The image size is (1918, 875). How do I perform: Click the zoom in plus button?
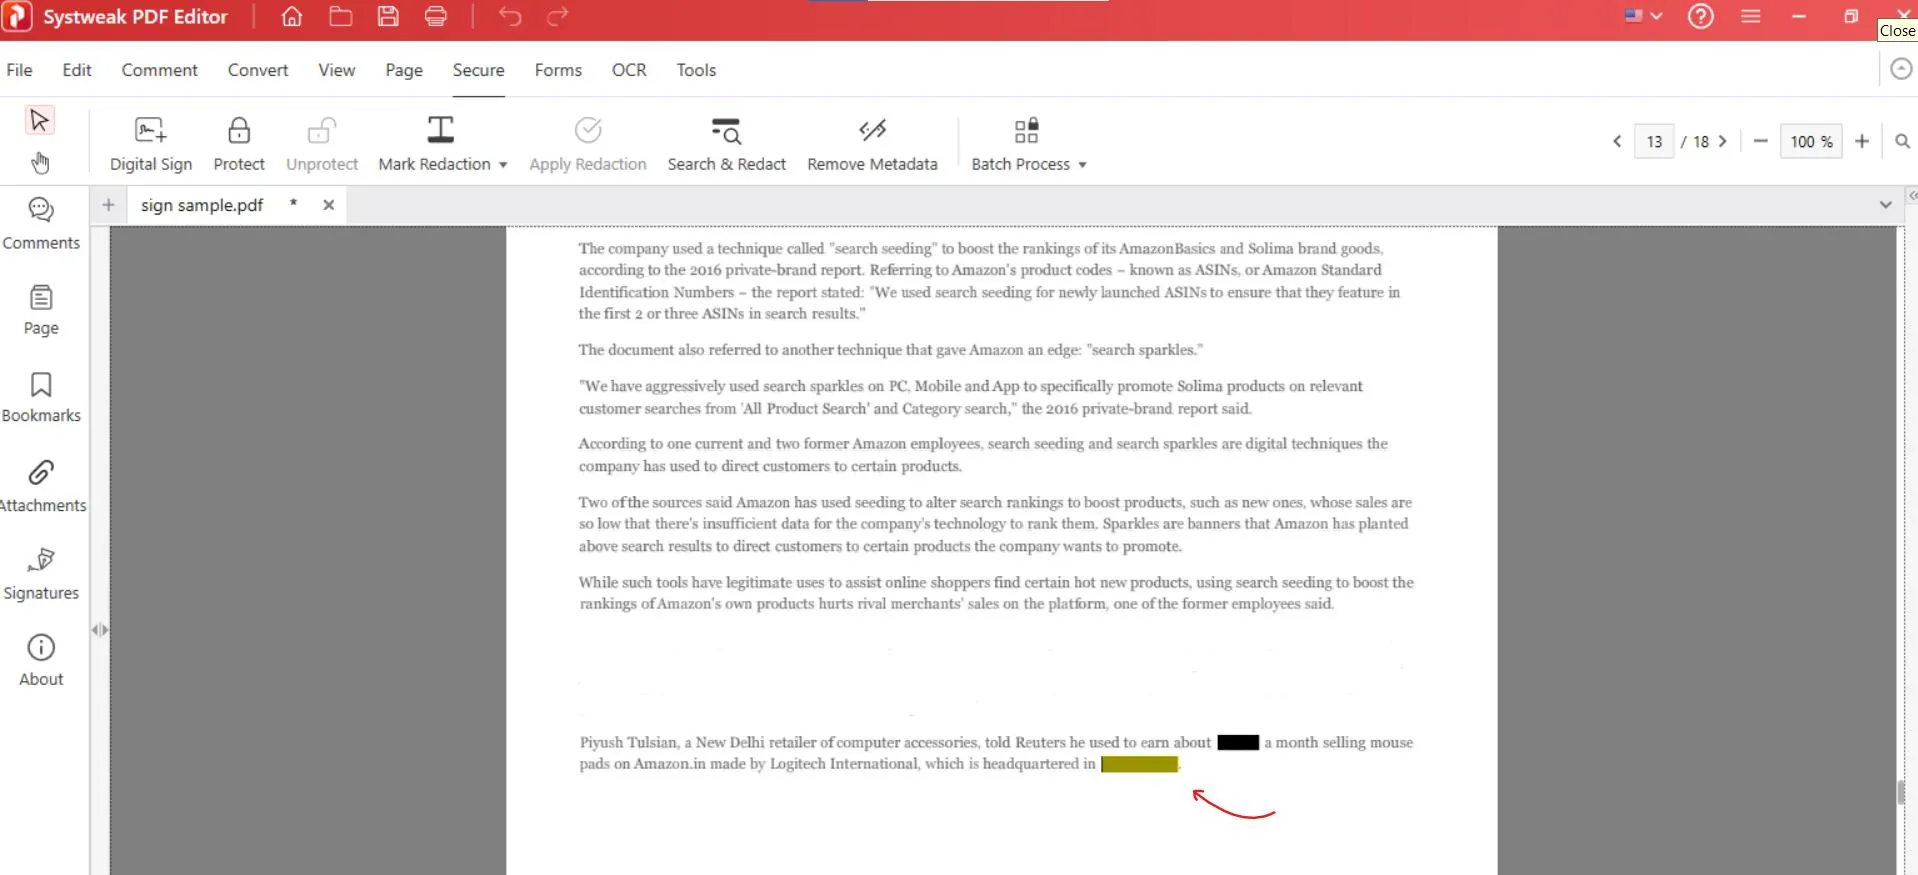tap(1861, 142)
